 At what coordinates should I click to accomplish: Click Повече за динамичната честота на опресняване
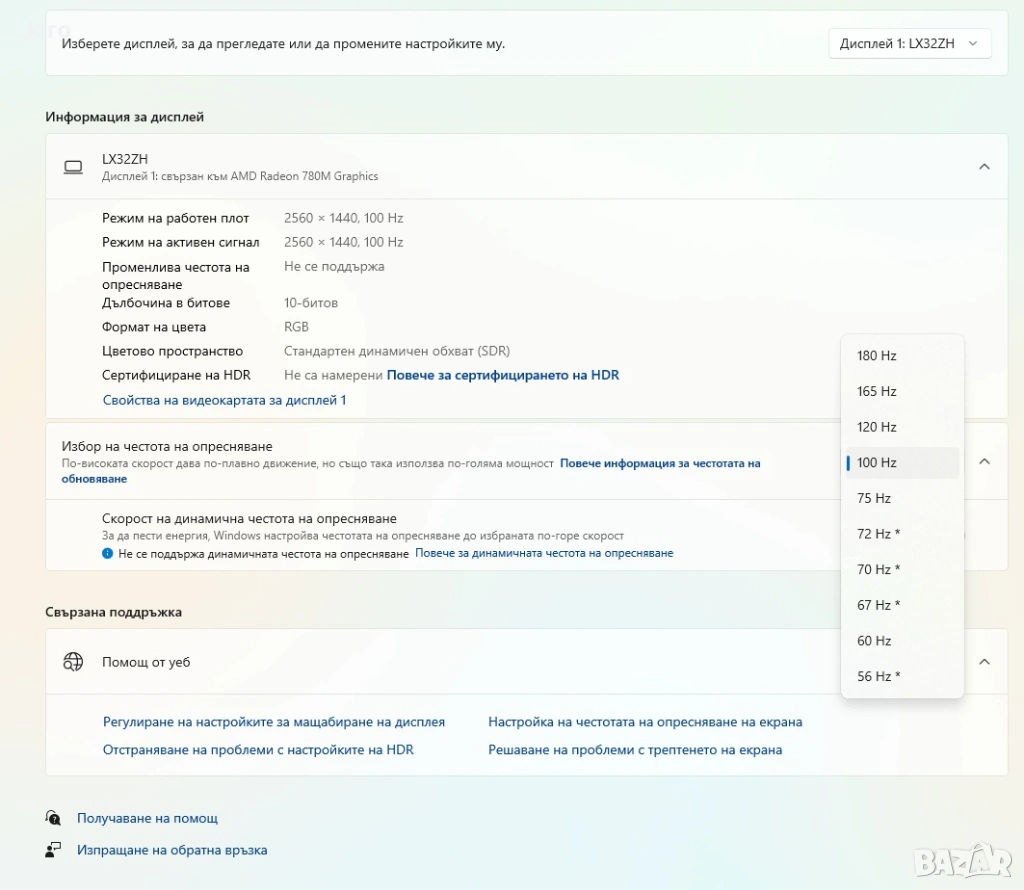[544, 553]
